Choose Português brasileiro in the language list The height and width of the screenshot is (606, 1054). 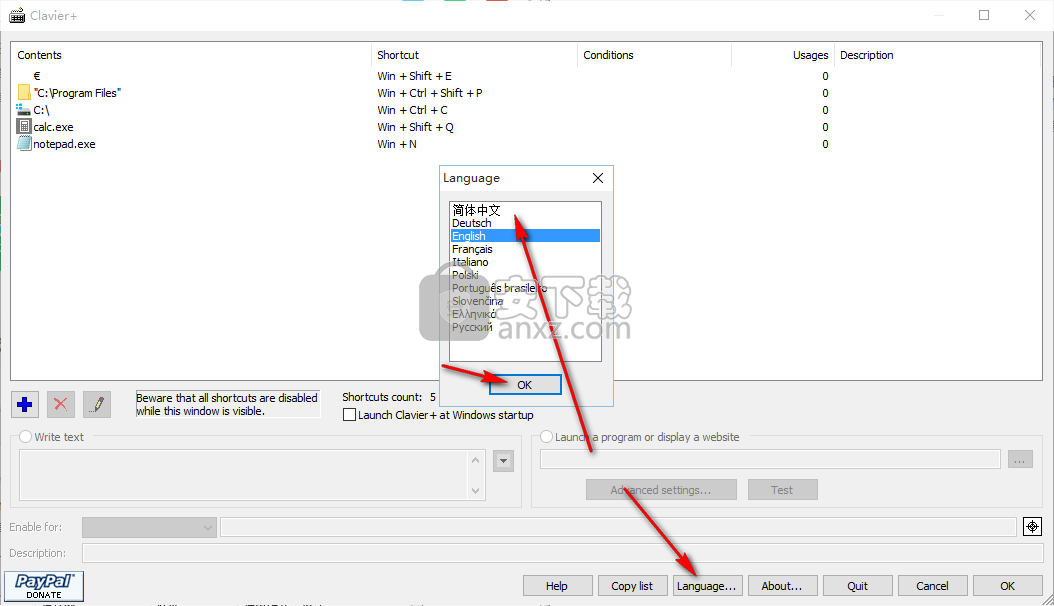coord(526,288)
